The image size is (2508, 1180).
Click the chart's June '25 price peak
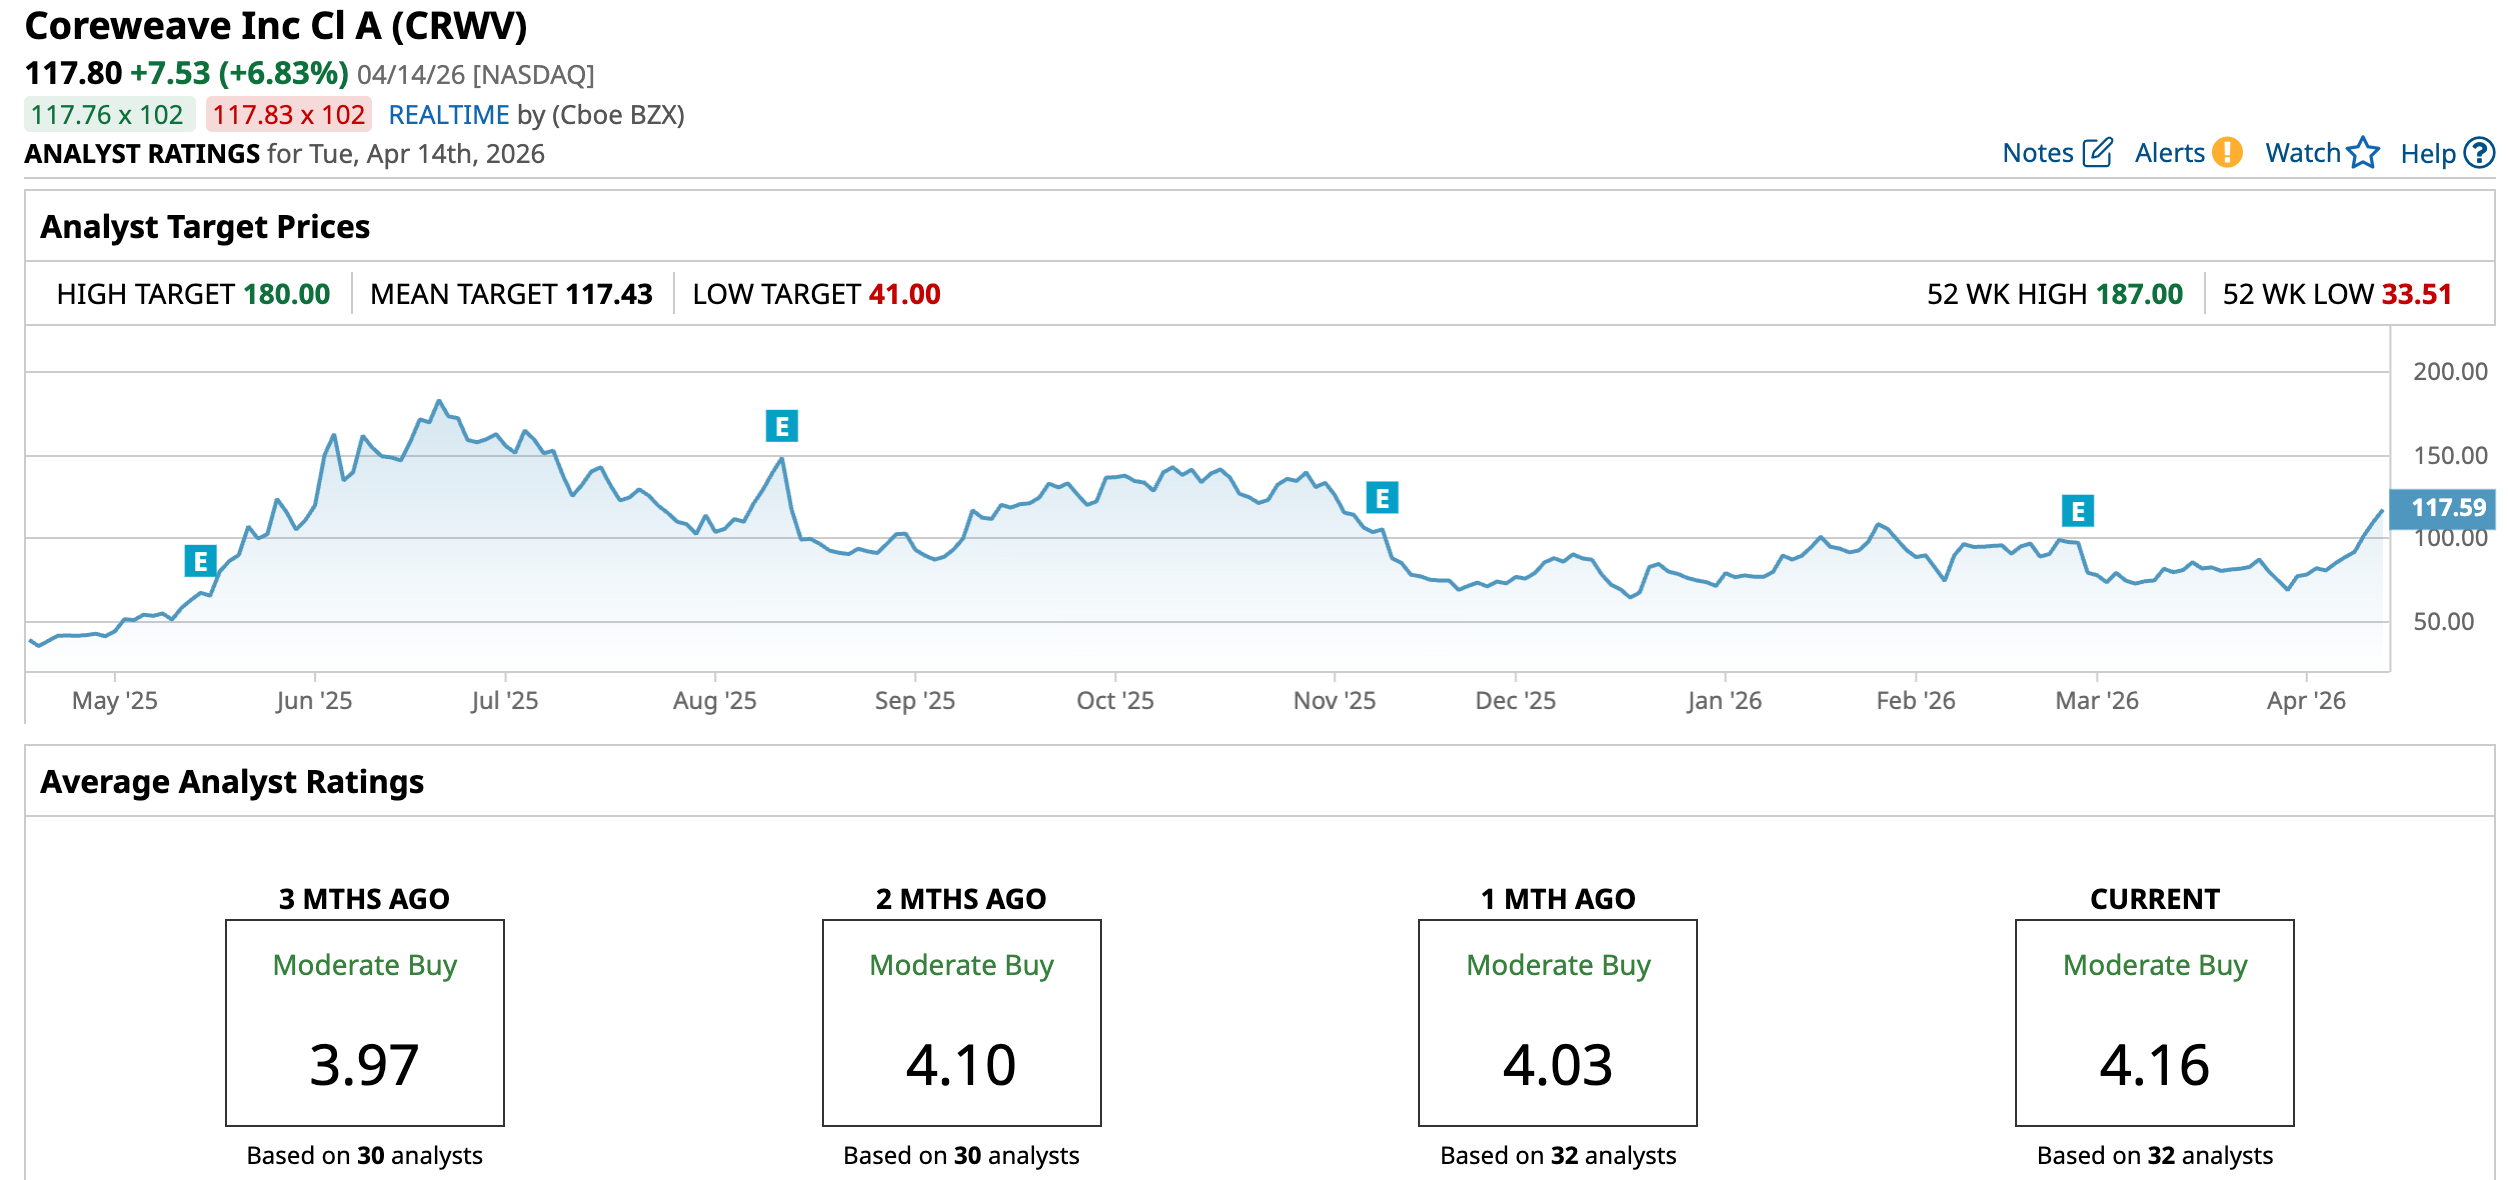438,402
